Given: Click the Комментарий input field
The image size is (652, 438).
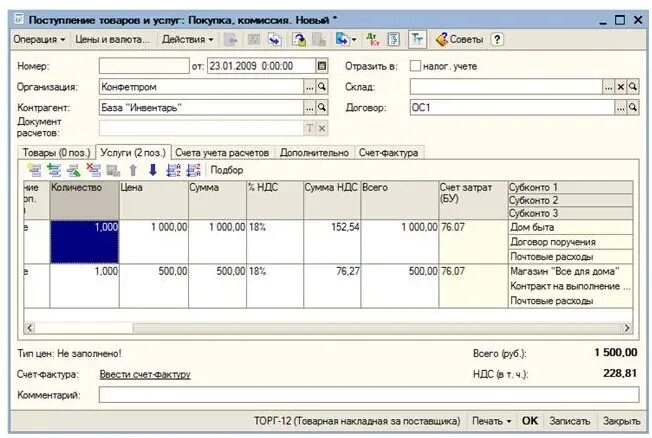Looking at the screenshot, I should click(x=369, y=395).
